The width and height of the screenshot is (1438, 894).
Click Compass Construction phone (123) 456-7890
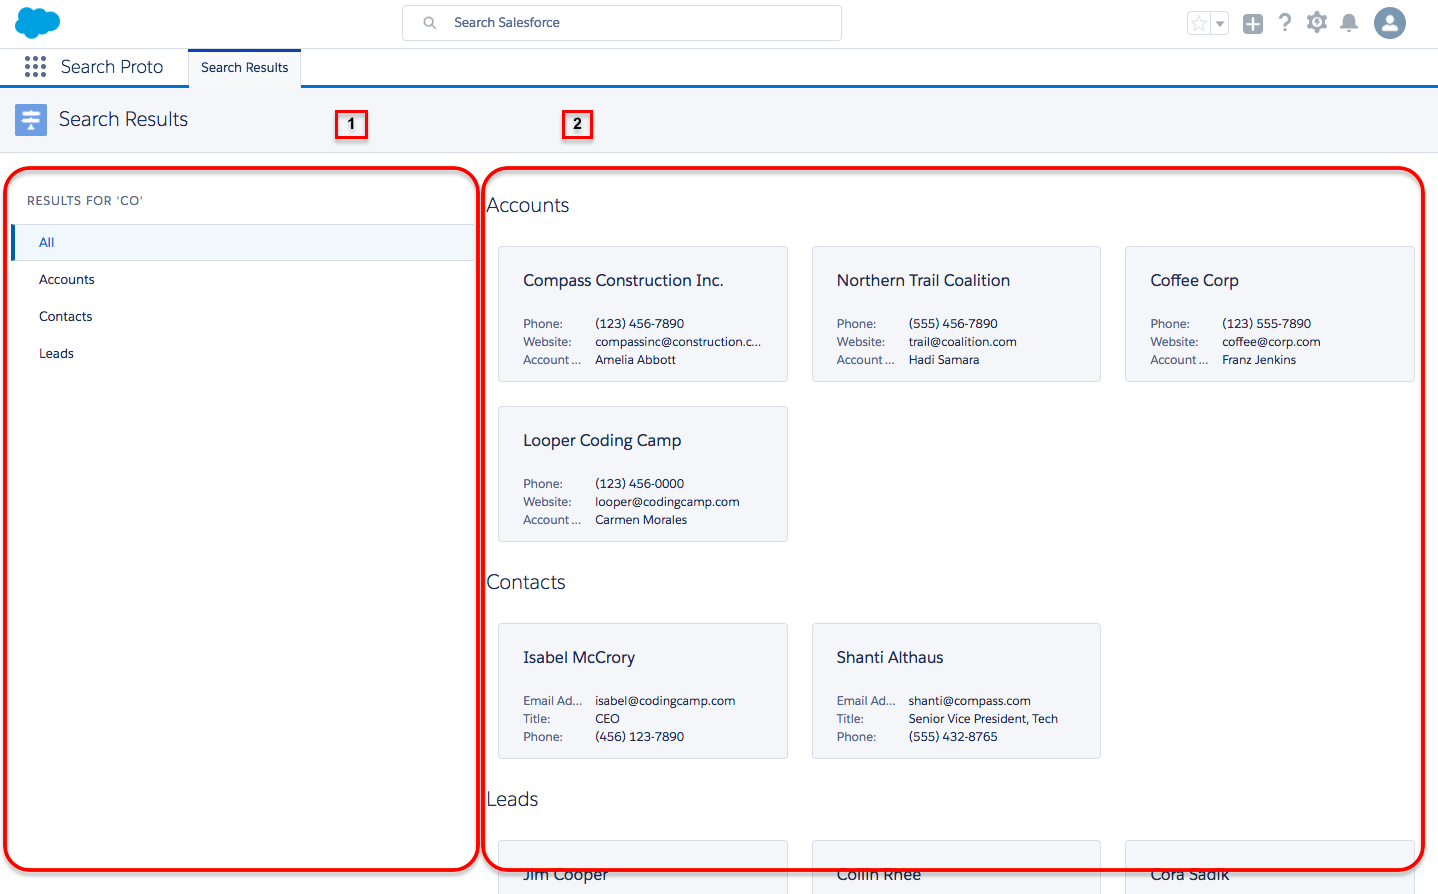pyautogui.click(x=640, y=324)
